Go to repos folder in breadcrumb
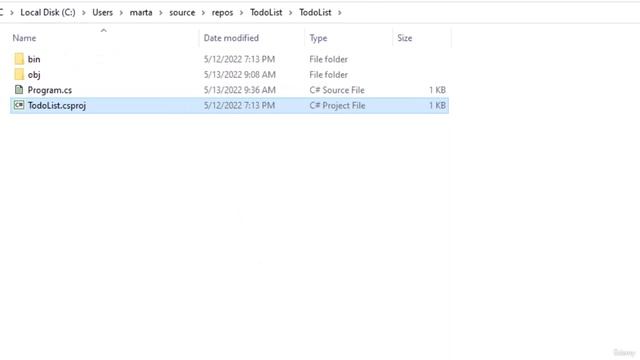The image size is (640, 360). tap(222, 13)
